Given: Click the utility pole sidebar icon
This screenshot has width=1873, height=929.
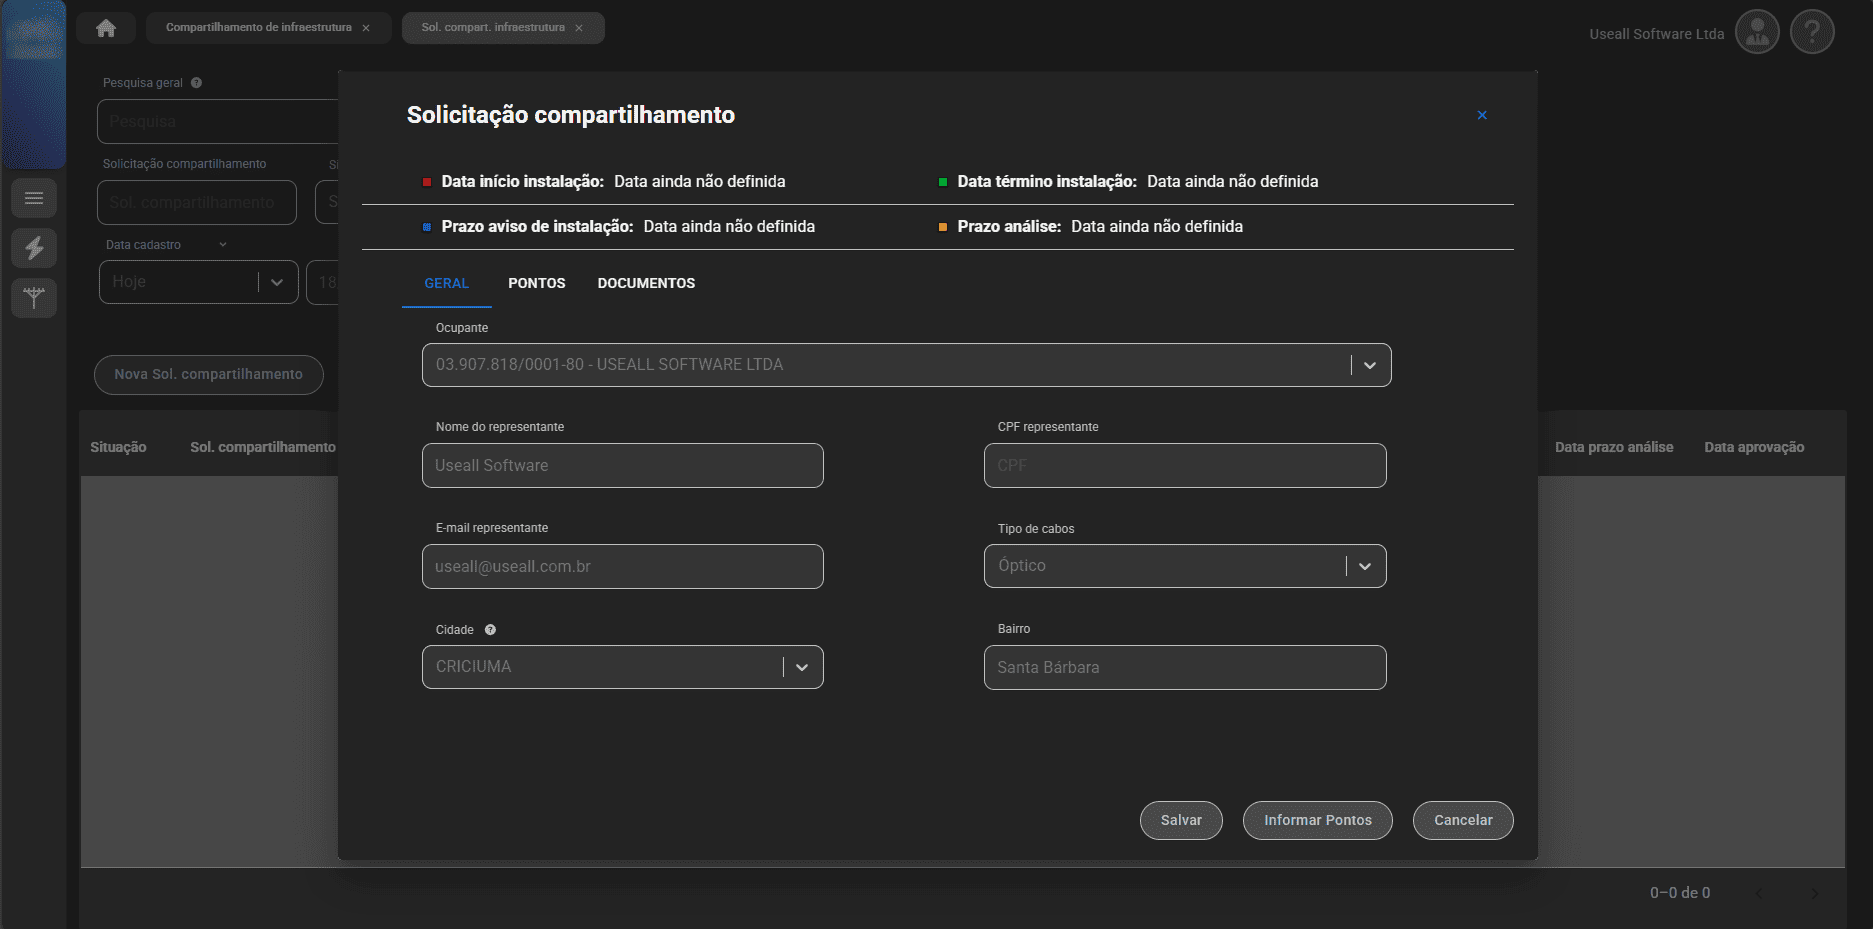Looking at the screenshot, I should (34, 298).
